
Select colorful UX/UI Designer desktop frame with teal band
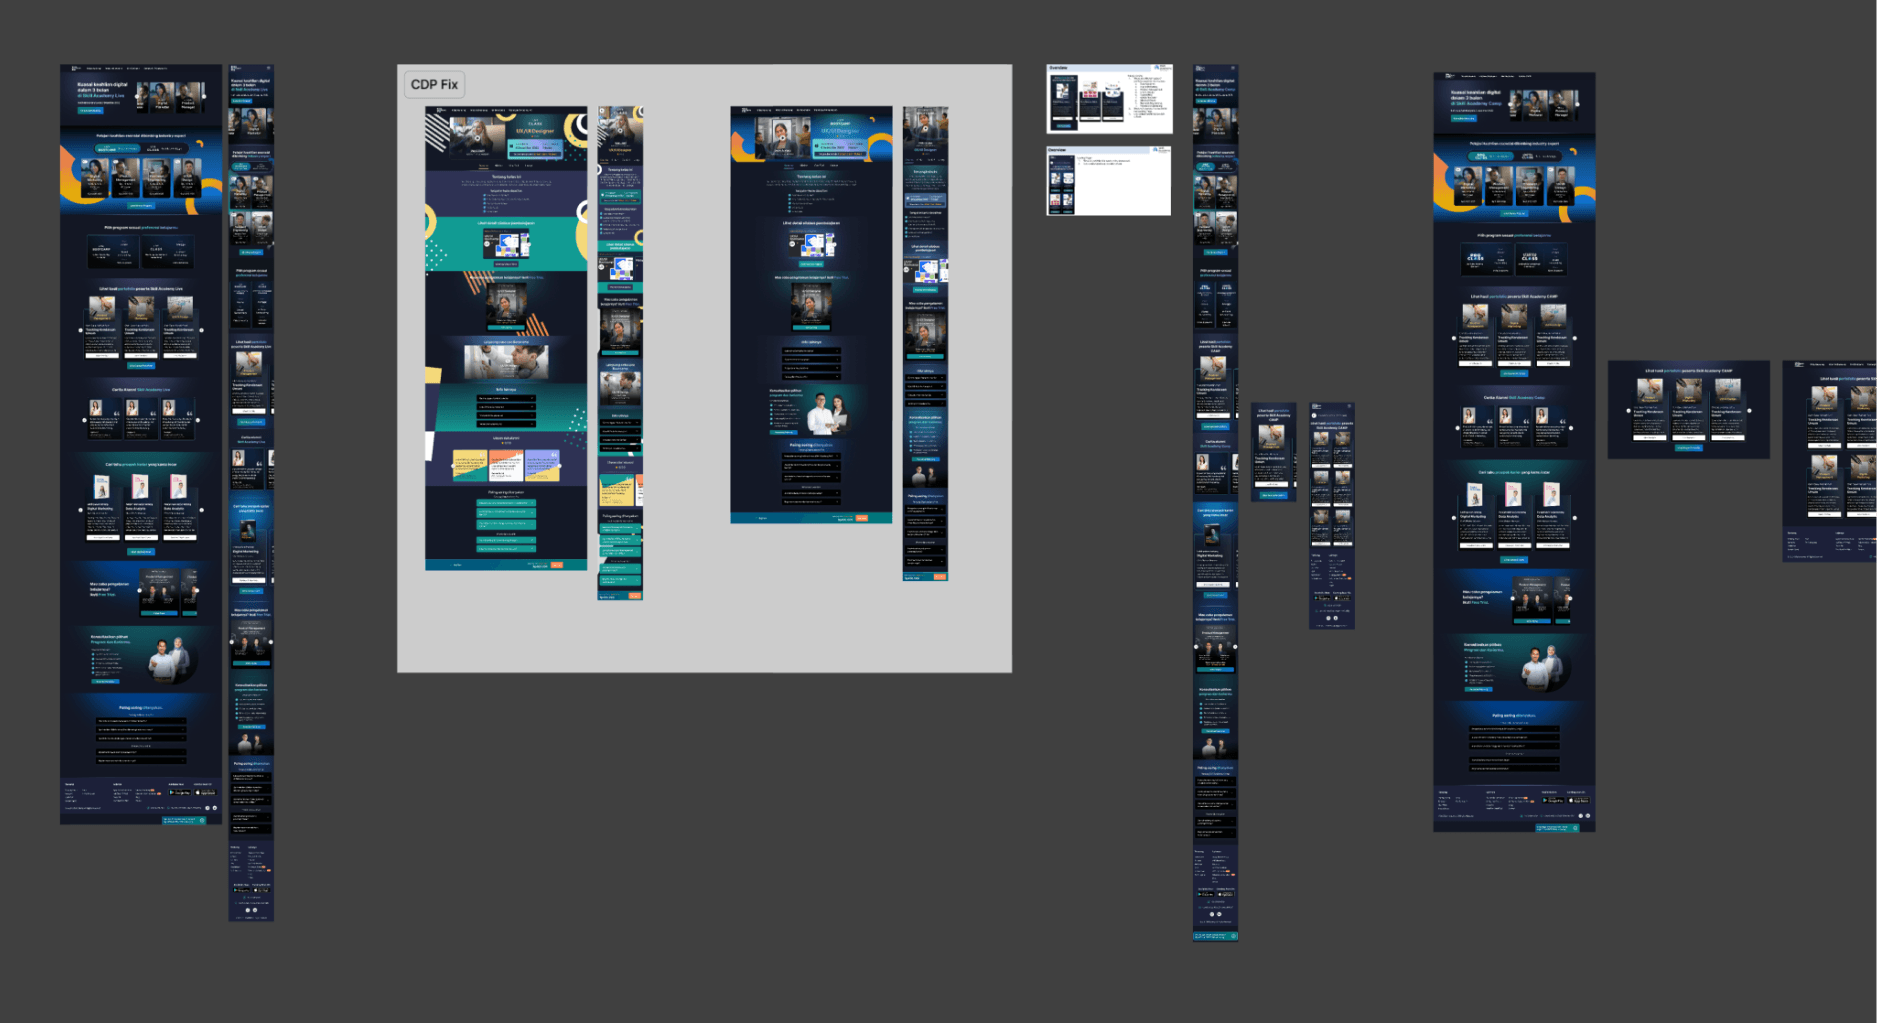tap(506, 338)
